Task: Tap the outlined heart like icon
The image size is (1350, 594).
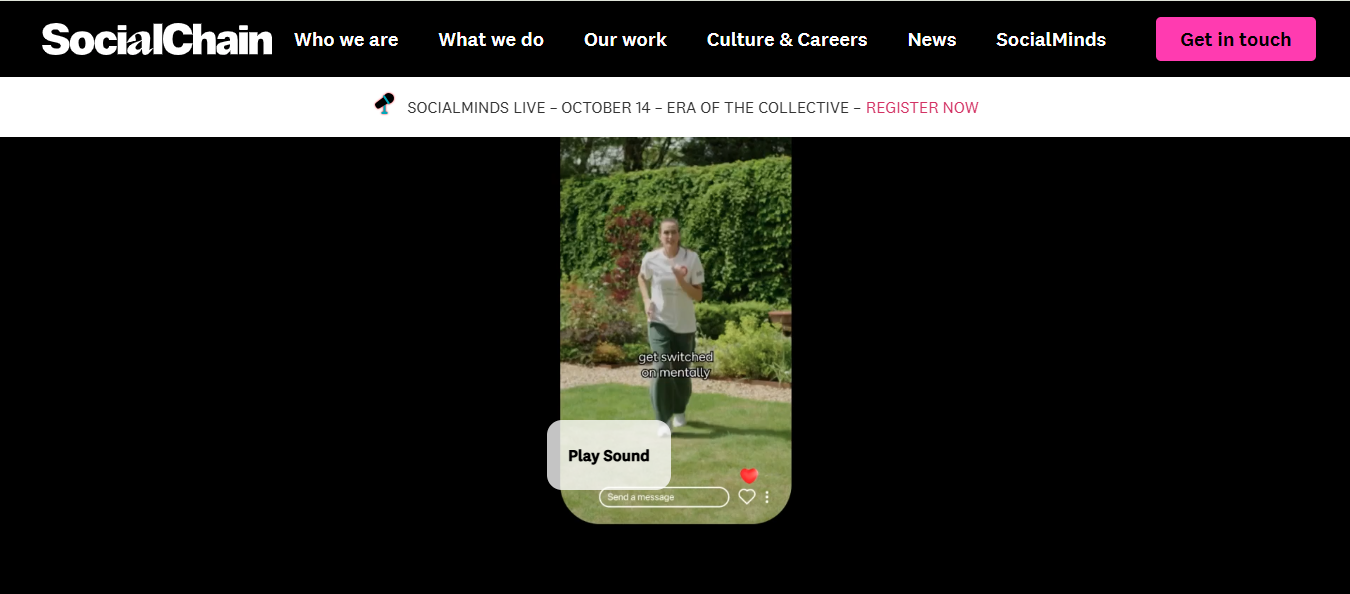Action: pos(746,496)
